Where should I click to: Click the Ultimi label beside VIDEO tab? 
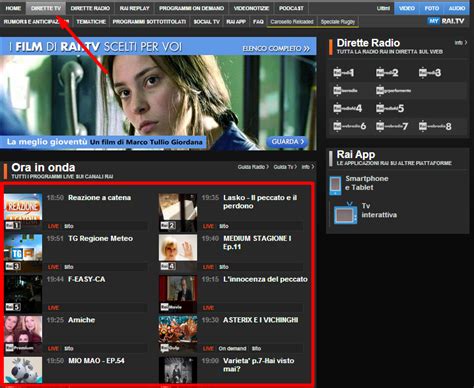coord(383,8)
